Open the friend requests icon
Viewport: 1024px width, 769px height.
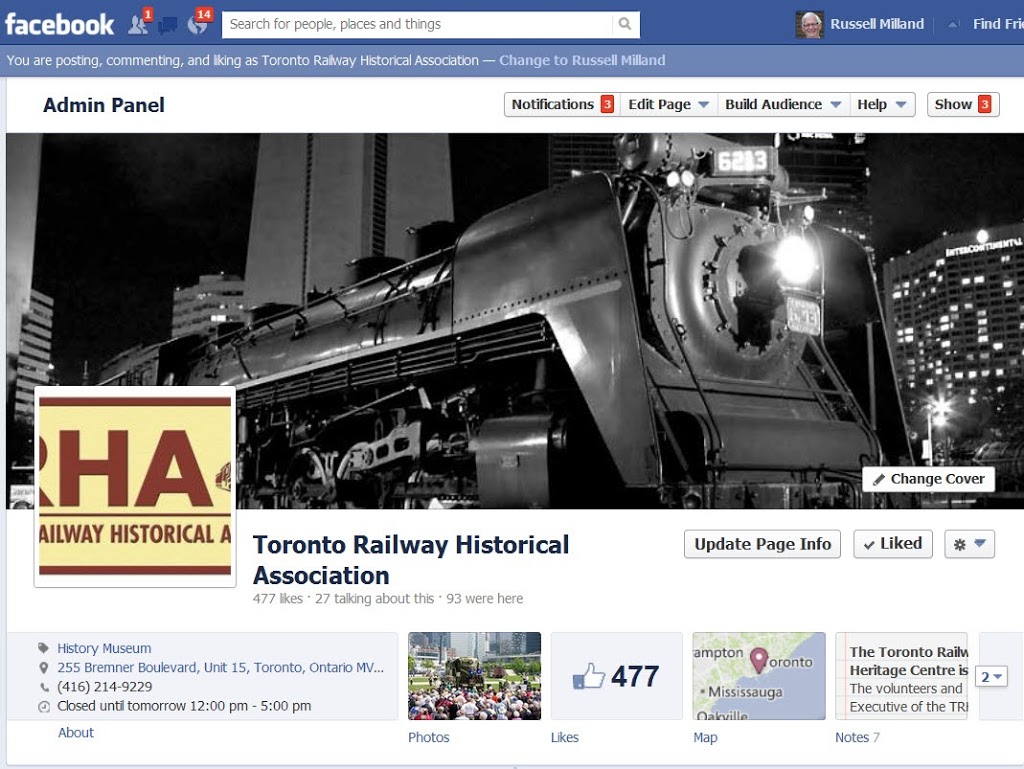138,25
